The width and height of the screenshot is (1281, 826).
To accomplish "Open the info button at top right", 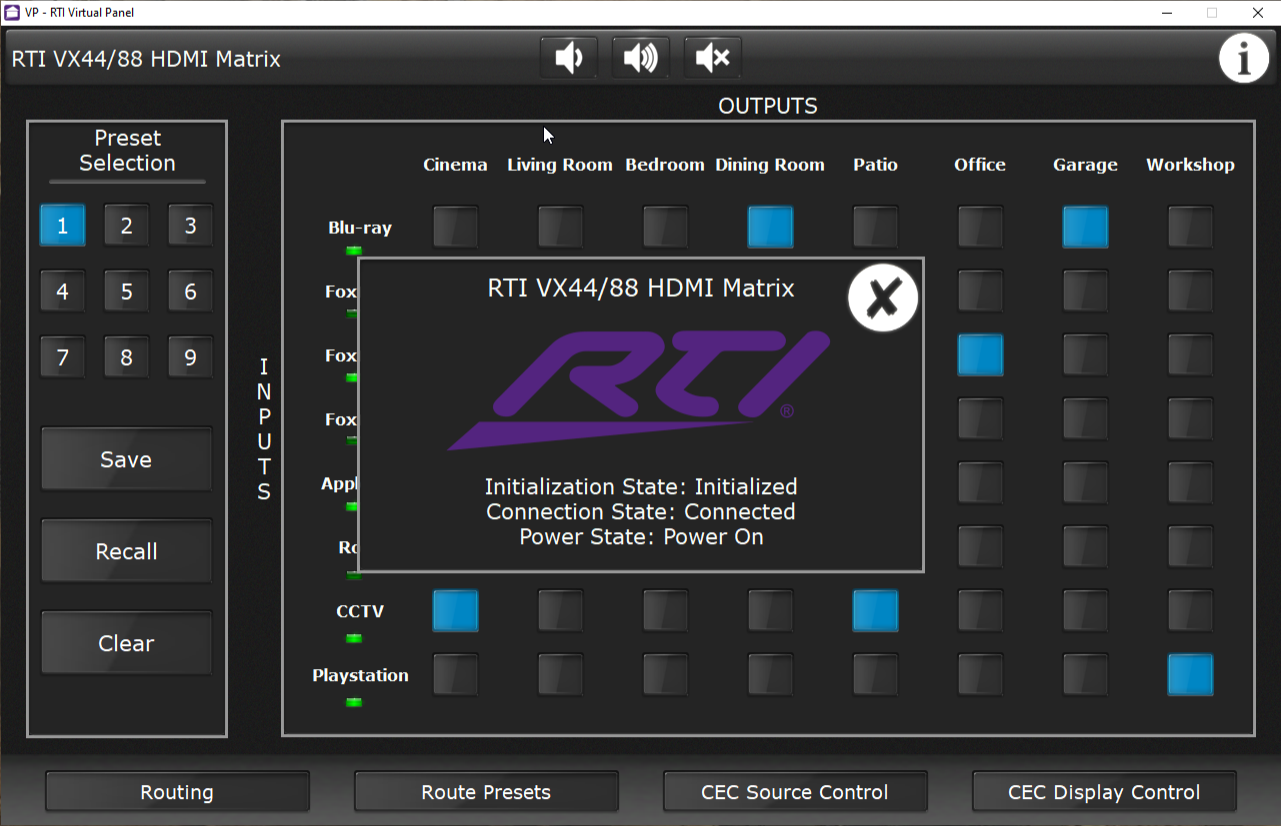I will [x=1244, y=59].
